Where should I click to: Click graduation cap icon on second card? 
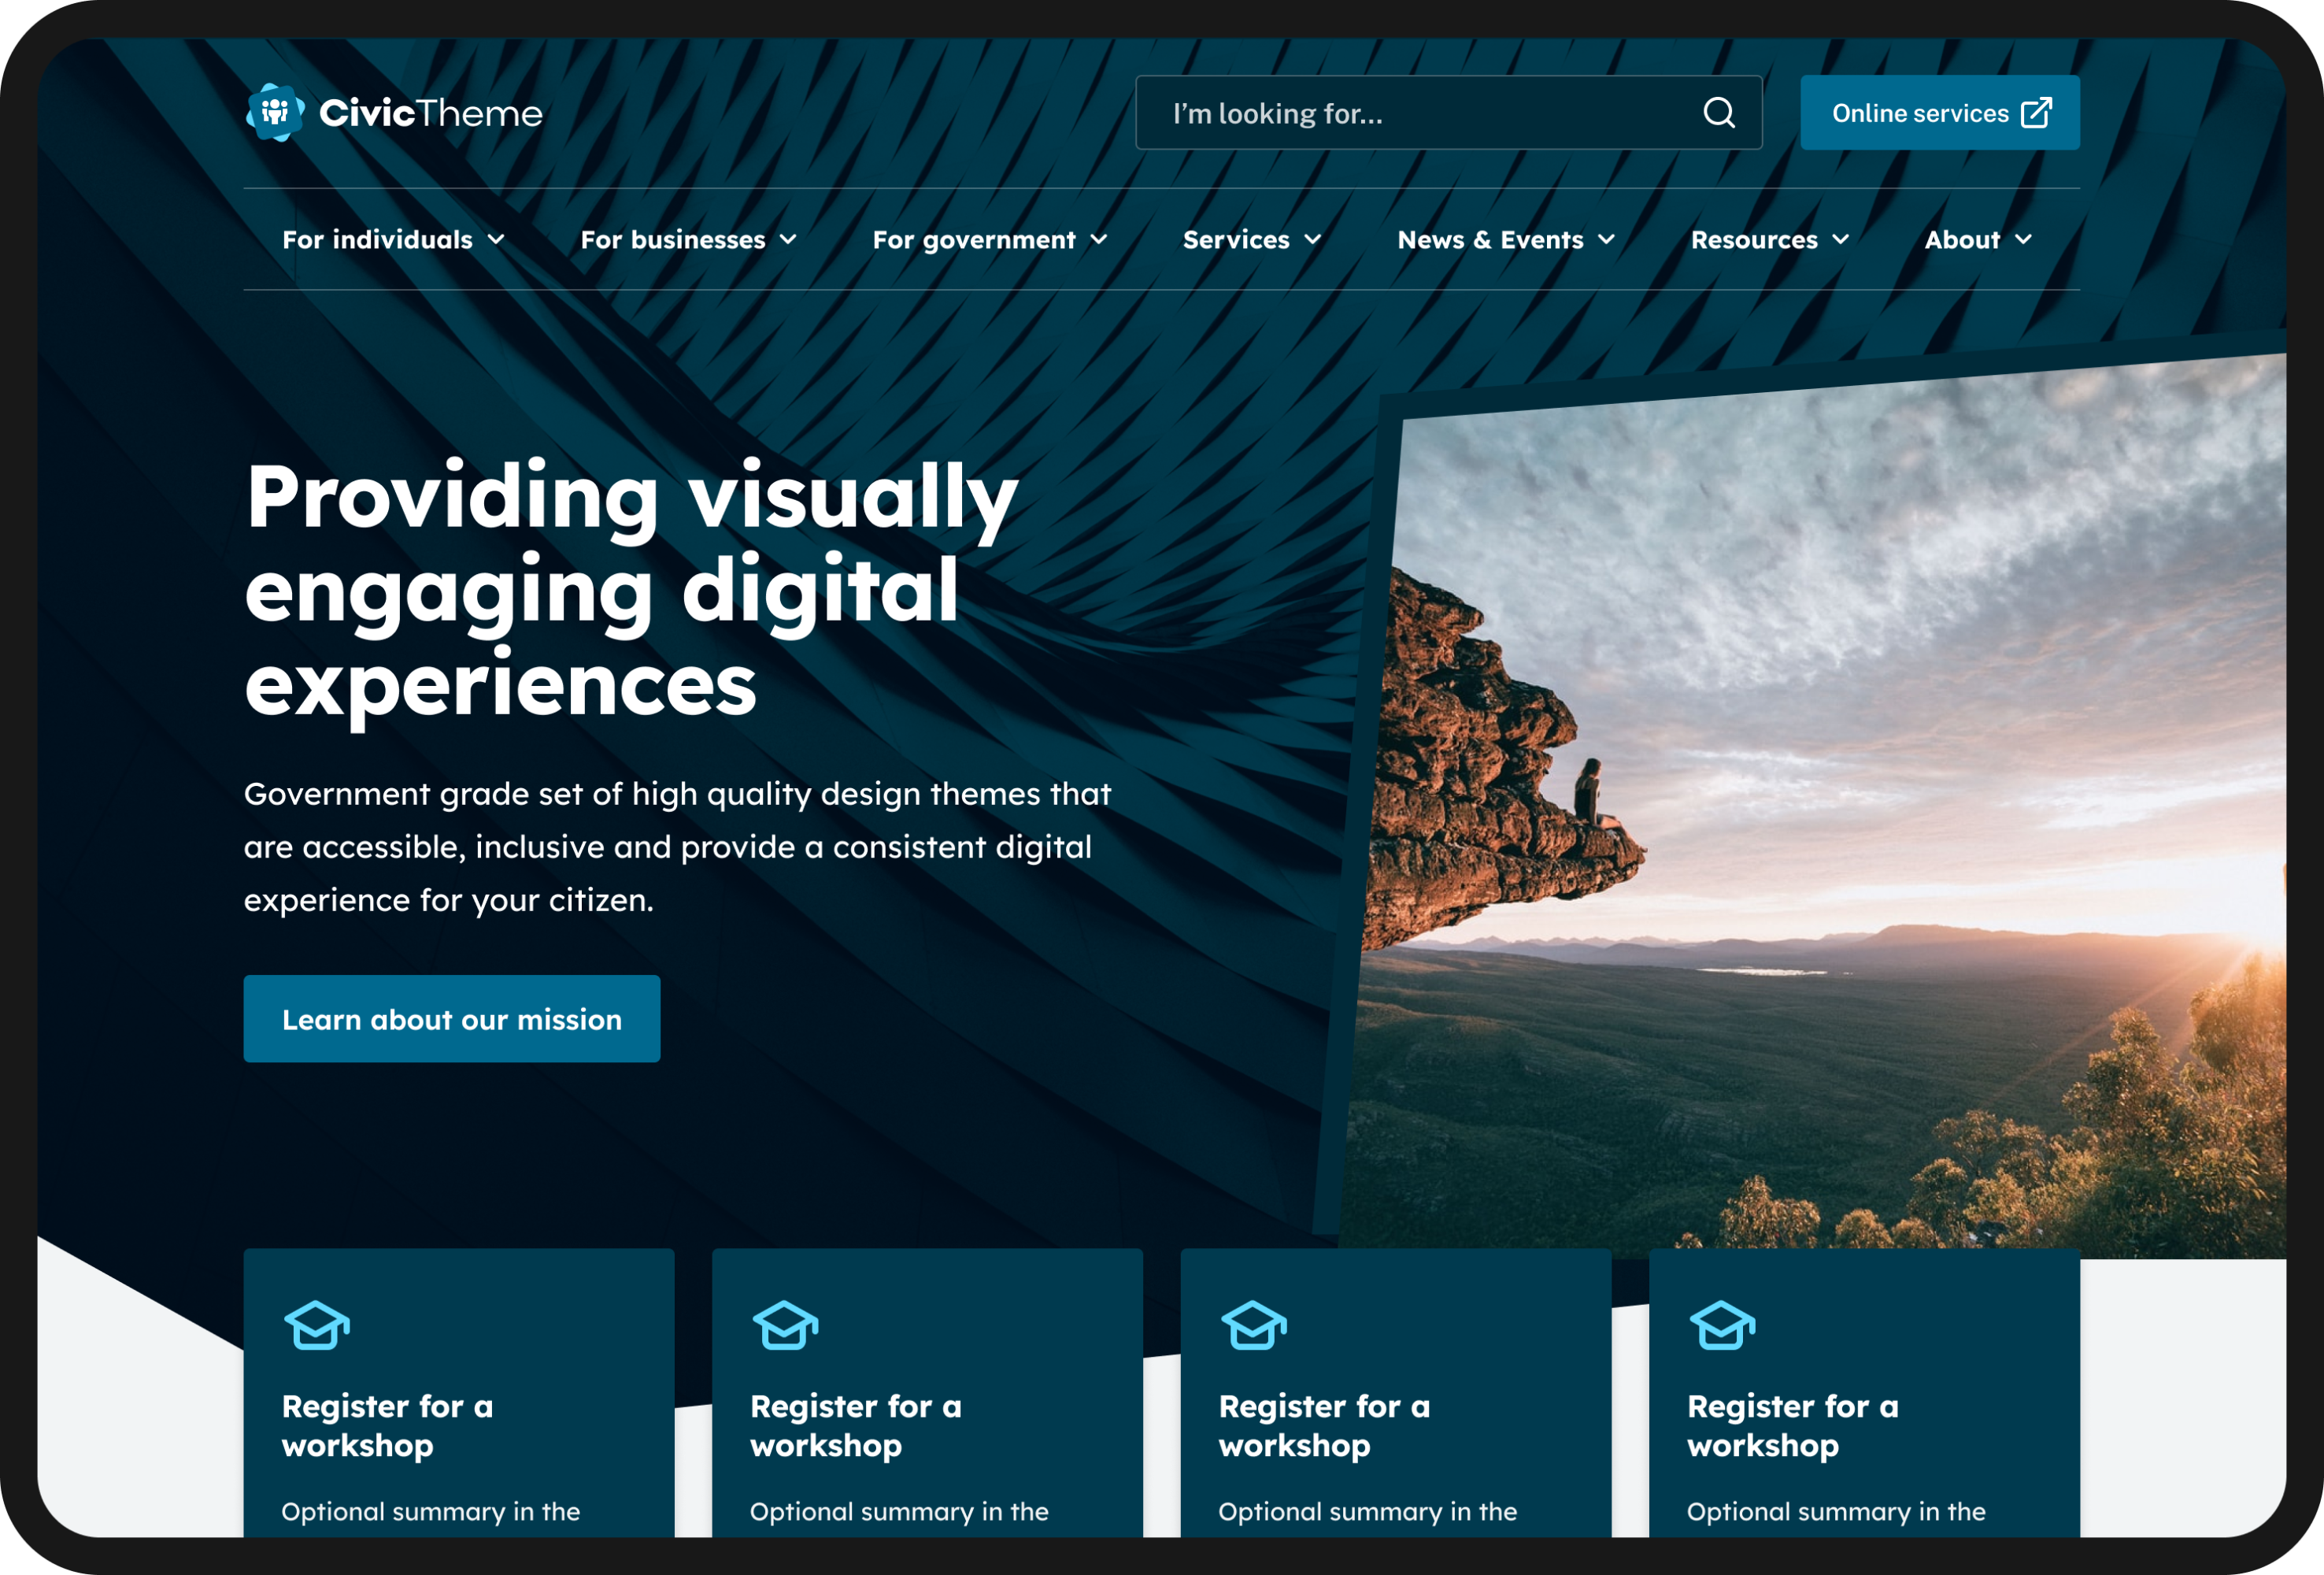coord(785,1325)
